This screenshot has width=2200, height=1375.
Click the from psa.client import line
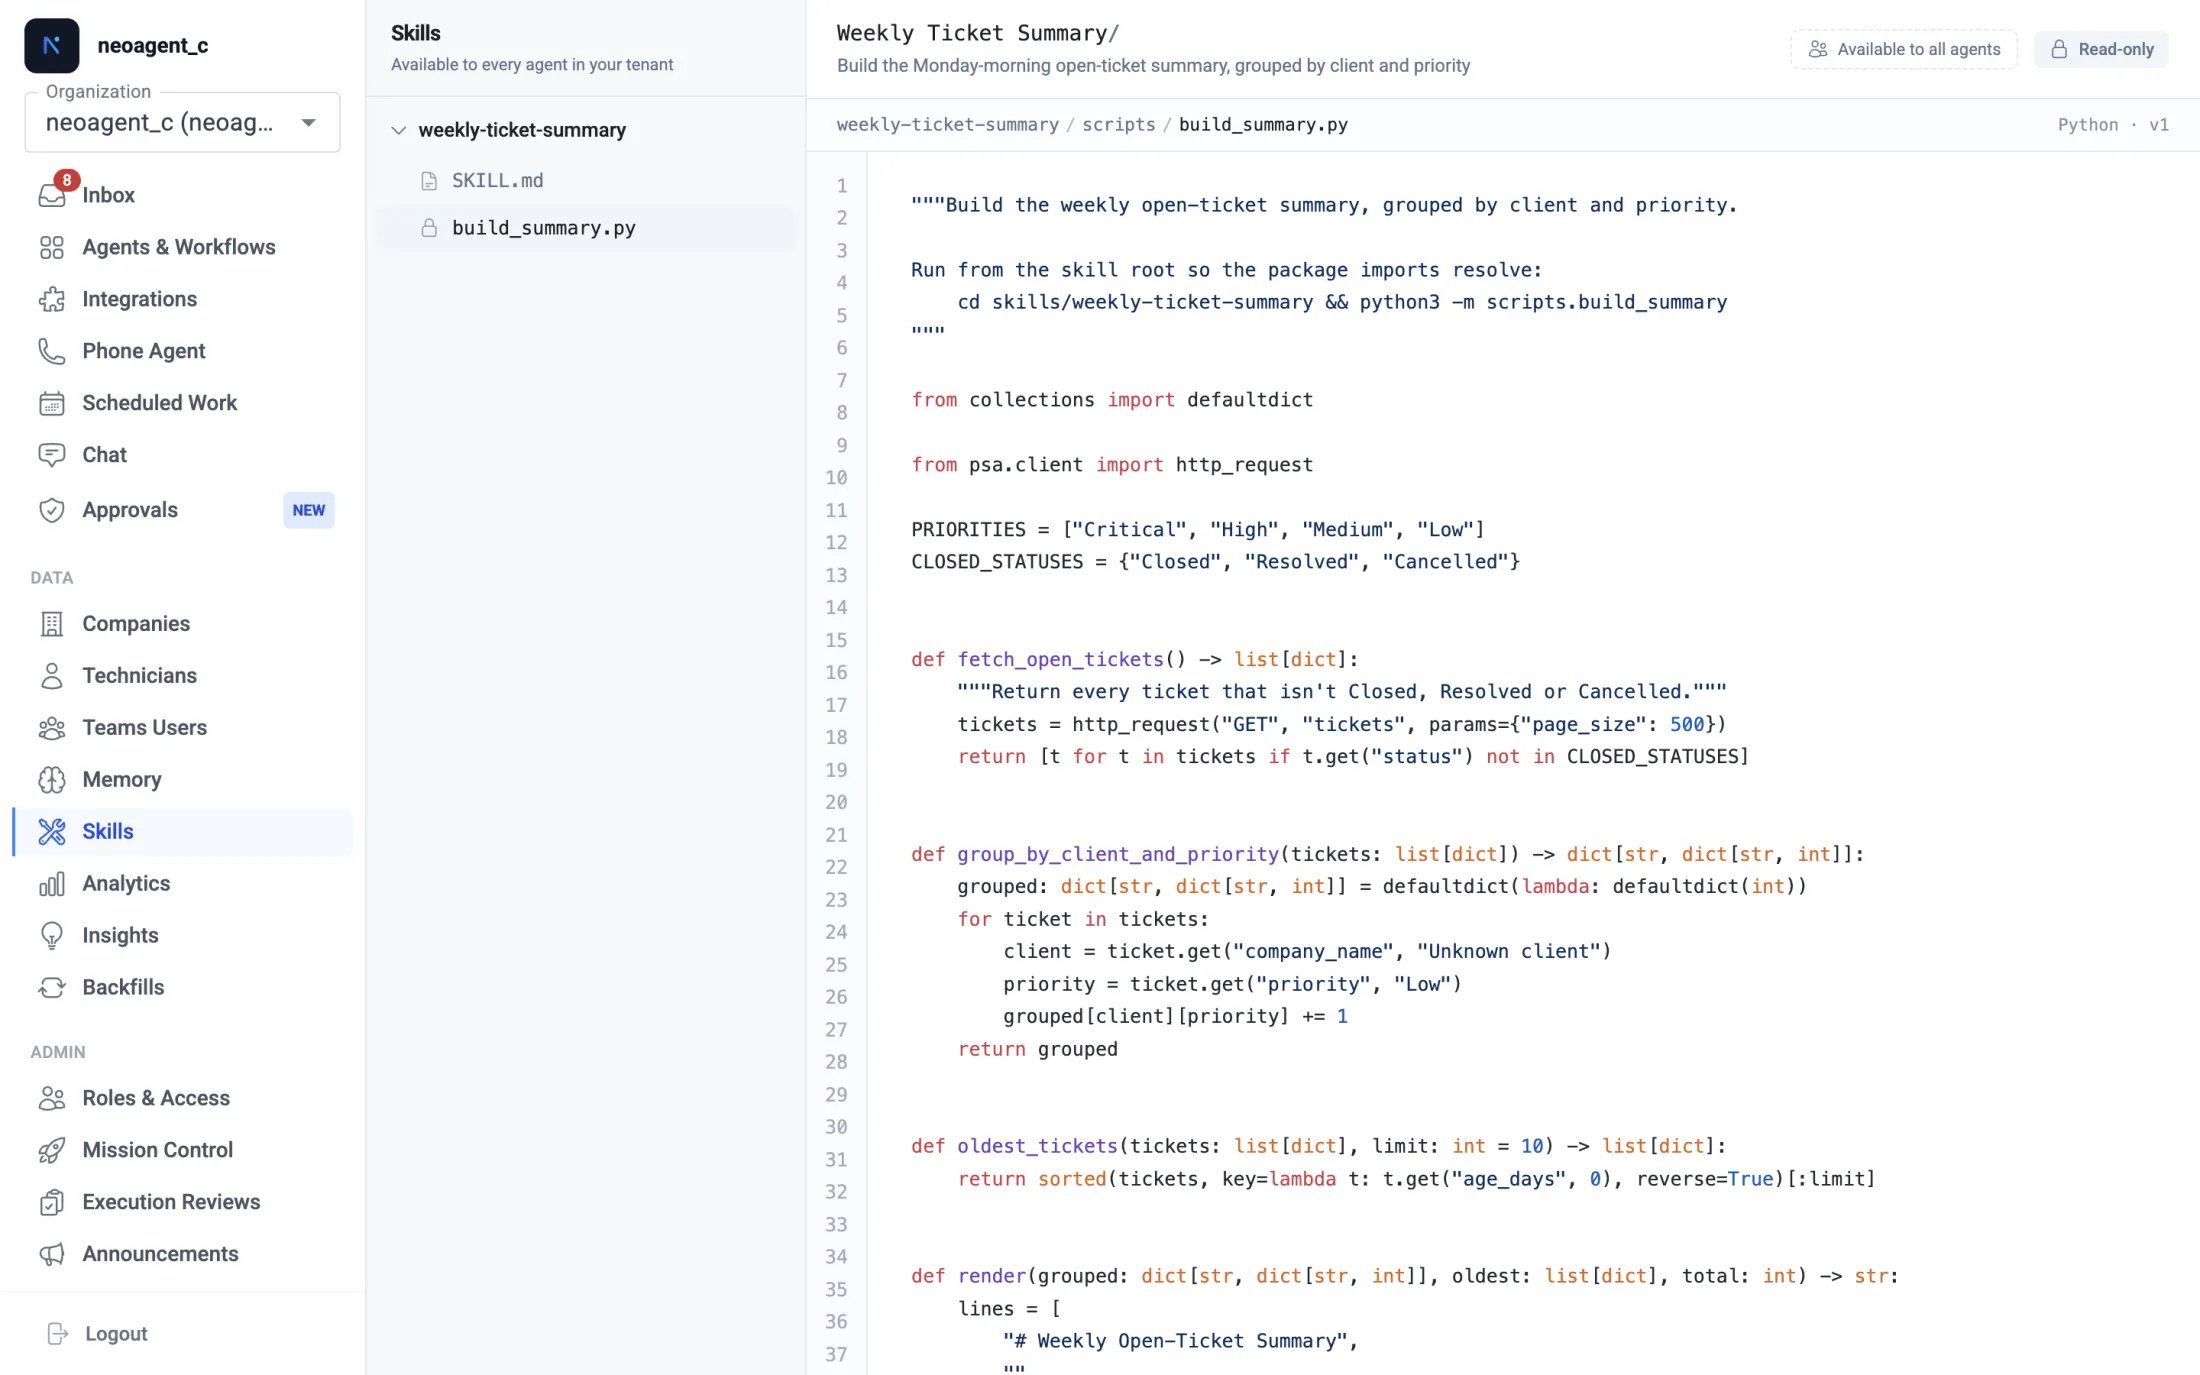coord(1112,464)
